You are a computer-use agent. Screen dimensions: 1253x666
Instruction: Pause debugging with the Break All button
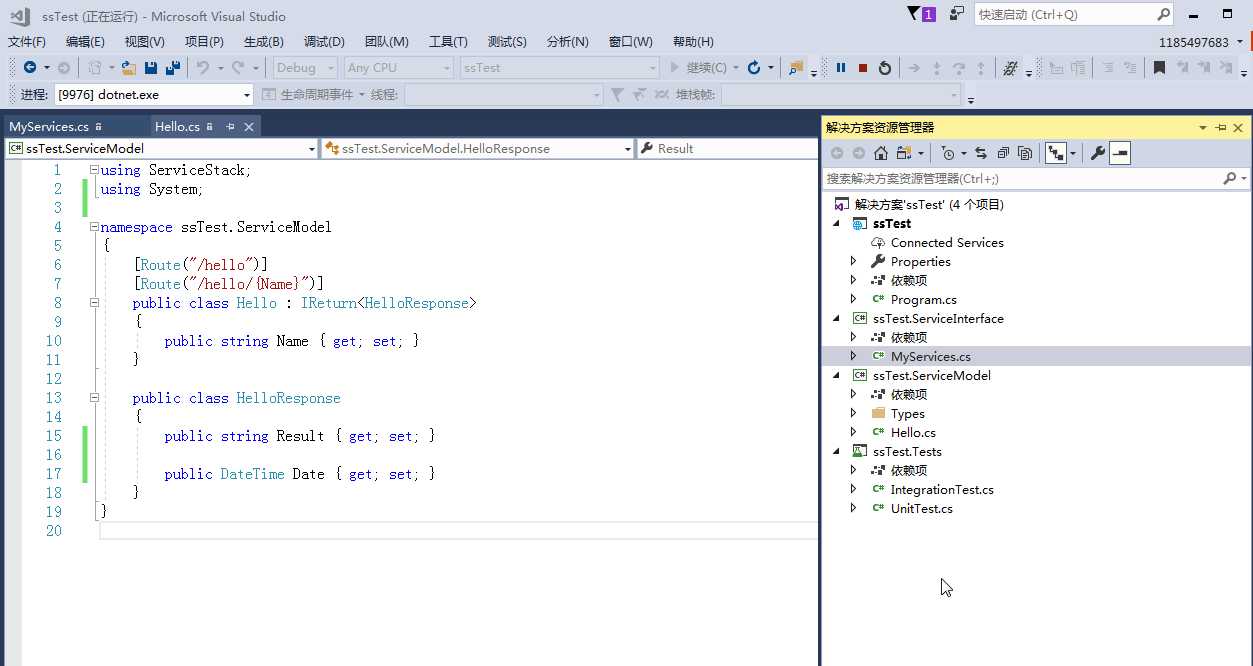841,68
